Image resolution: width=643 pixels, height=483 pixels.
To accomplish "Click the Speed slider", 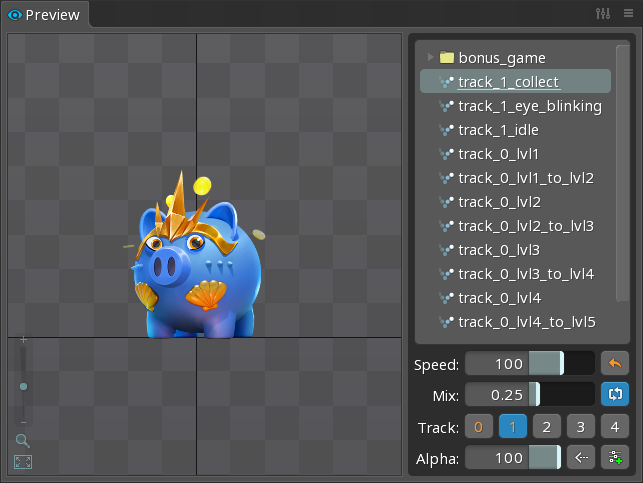I will coord(529,364).
